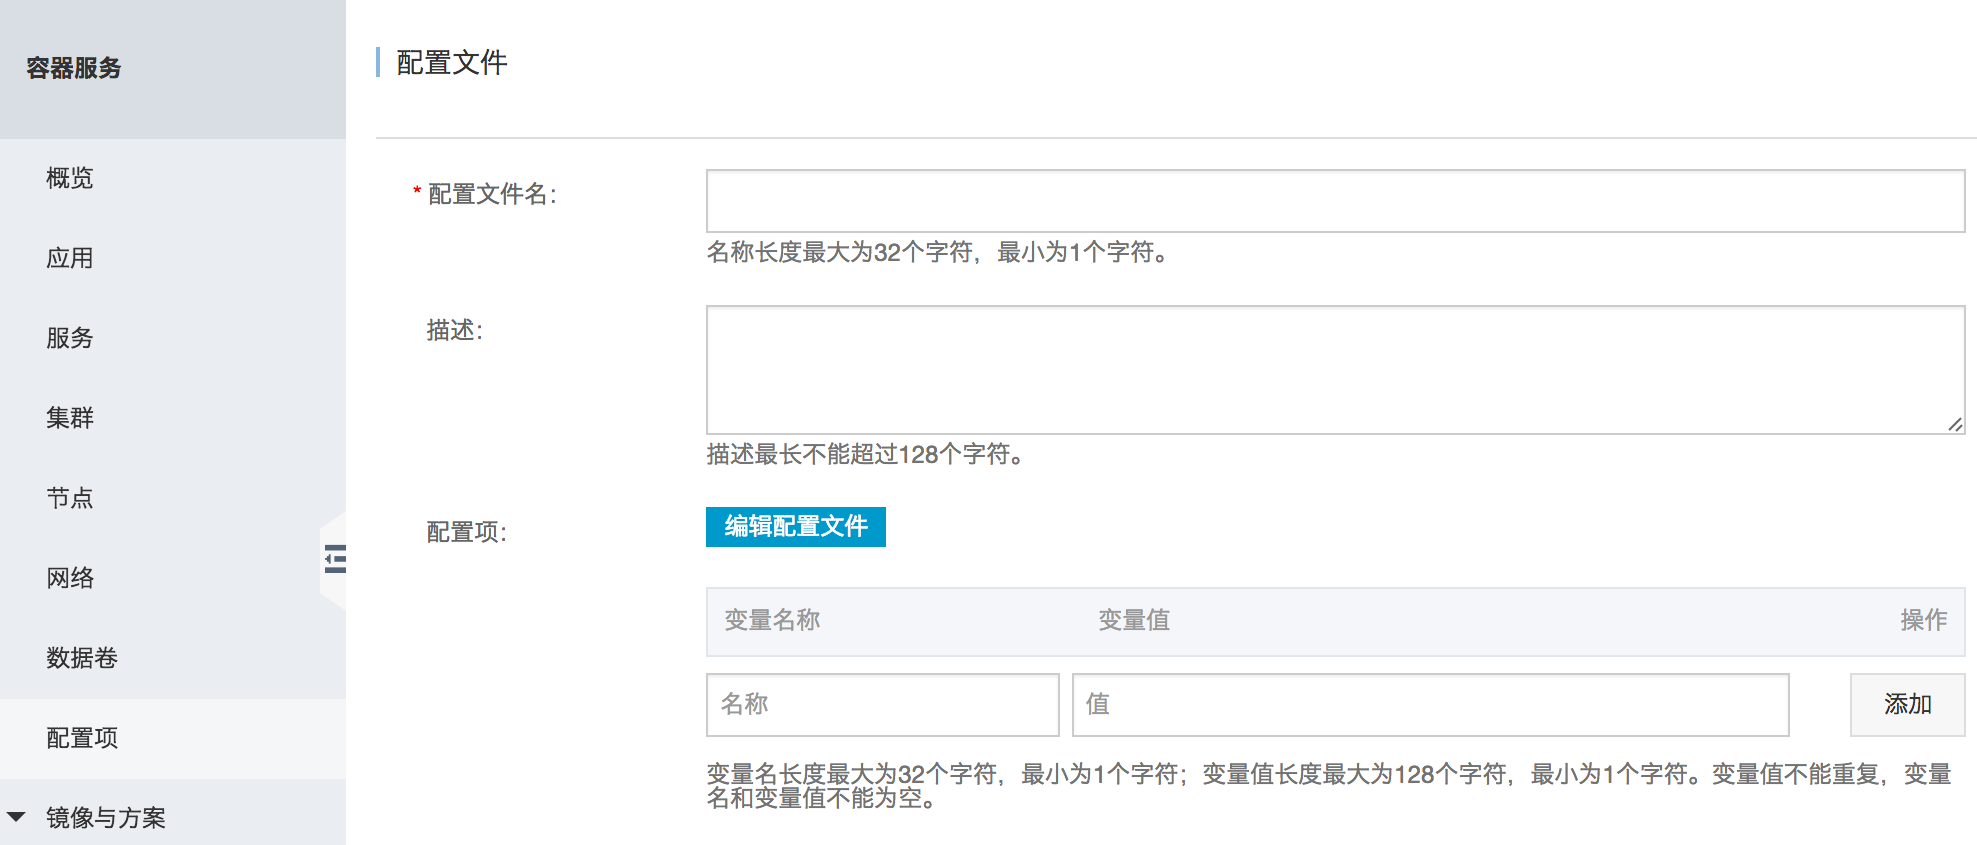The width and height of the screenshot is (1977, 845).
Task: Click the 编辑配置文件 button
Action: coord(796,527)
